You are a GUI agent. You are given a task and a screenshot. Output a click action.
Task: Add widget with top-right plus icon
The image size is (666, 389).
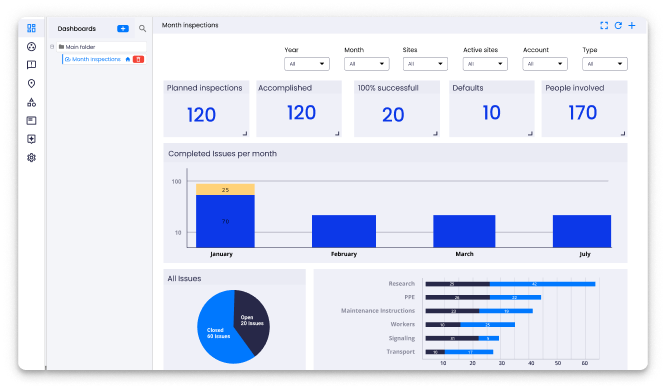632,25
